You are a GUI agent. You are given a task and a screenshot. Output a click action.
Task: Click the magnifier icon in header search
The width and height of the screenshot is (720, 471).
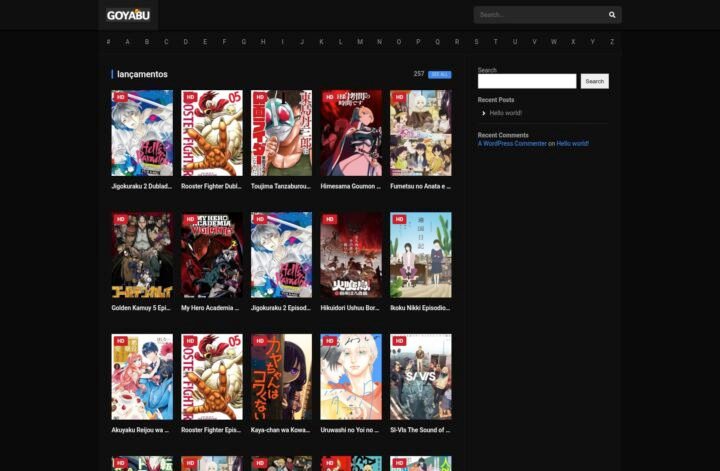pyautogui.click(x=612, y=15)
